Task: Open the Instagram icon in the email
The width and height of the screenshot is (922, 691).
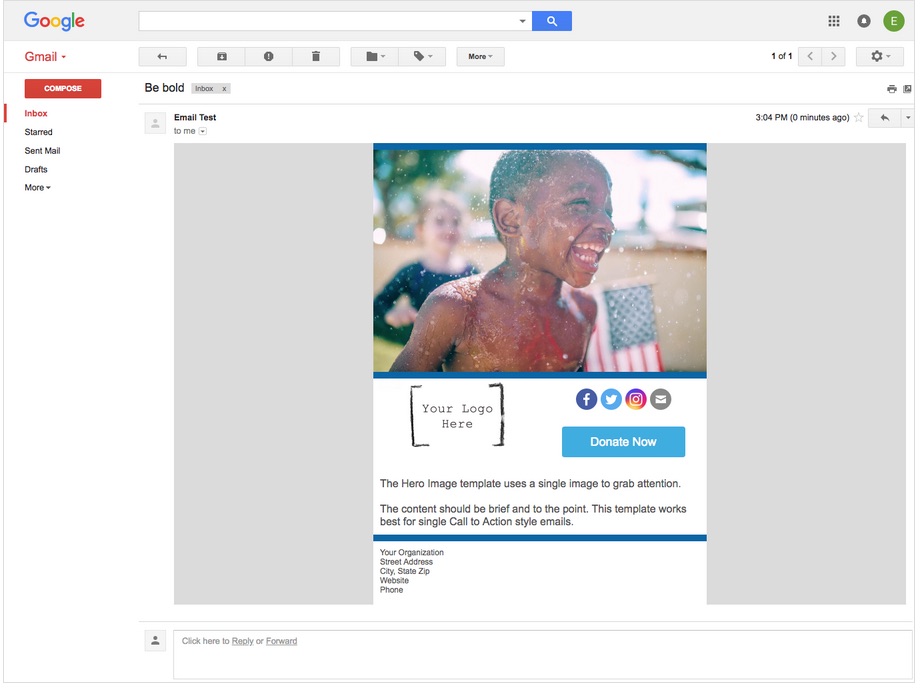Action: pos(636,399)
